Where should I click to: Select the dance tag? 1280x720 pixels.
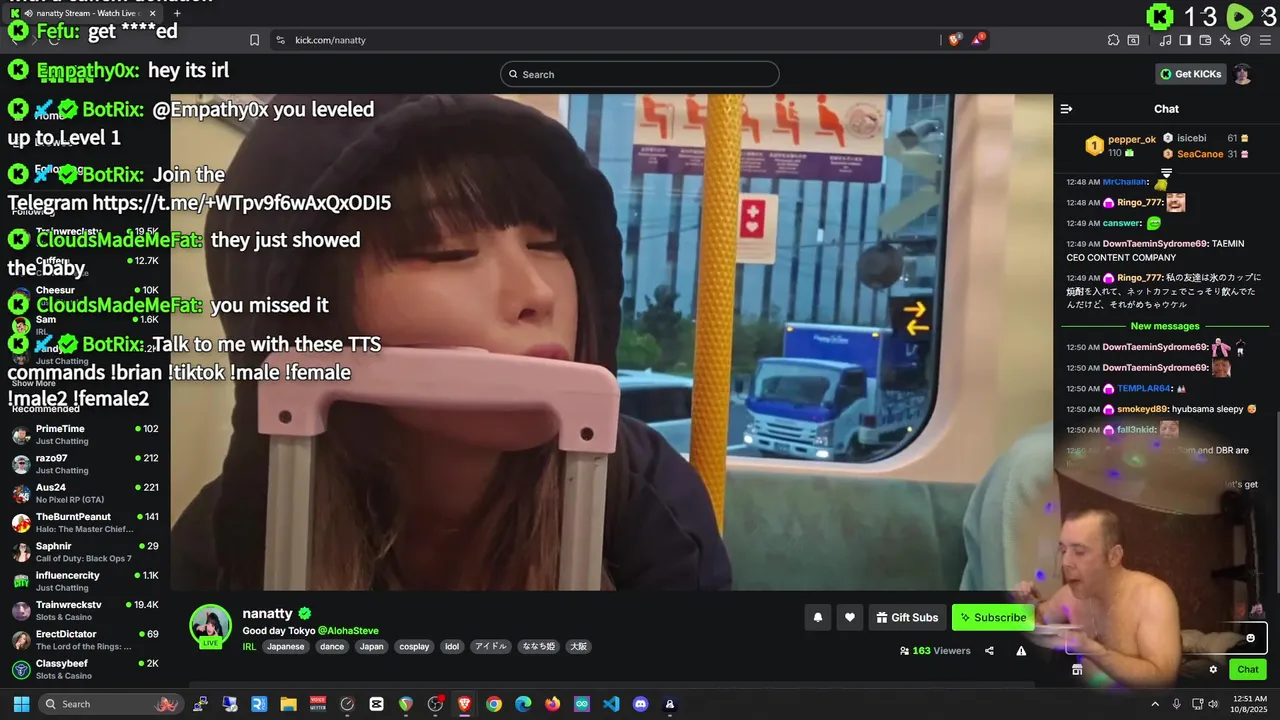(x=331, y=647)
